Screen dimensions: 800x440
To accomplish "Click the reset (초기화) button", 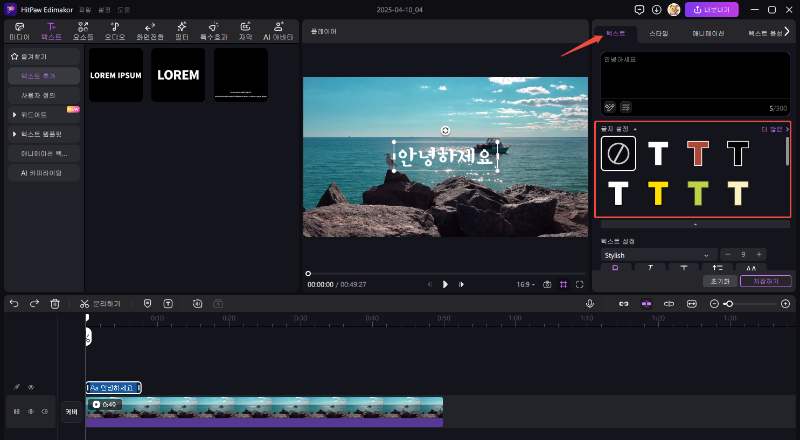I will coord(718,282).
